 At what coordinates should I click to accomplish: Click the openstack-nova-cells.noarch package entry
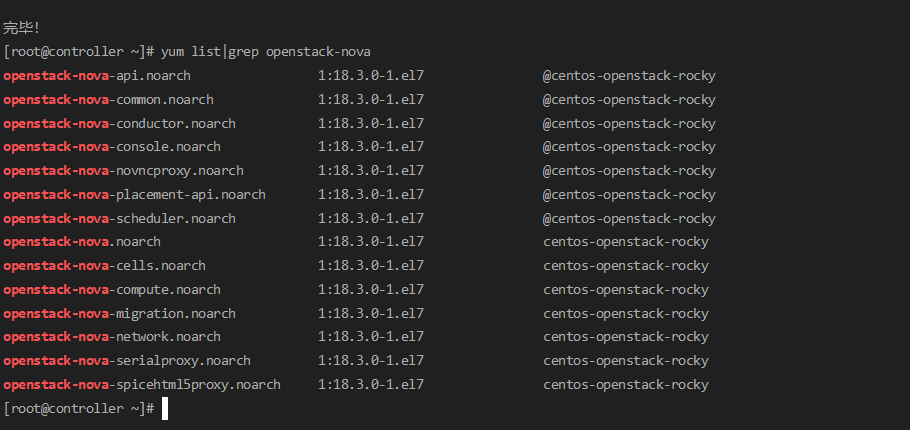pos(104,266)
